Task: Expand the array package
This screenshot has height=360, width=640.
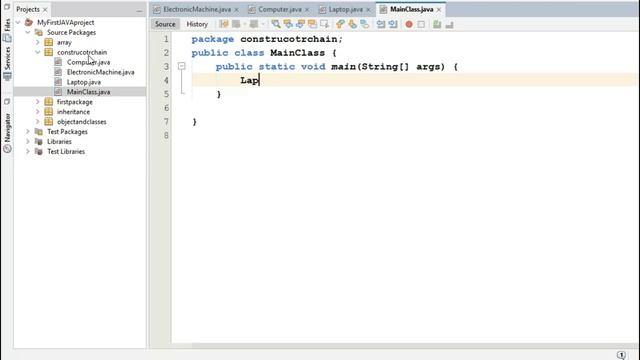Action: coord(38,42)
